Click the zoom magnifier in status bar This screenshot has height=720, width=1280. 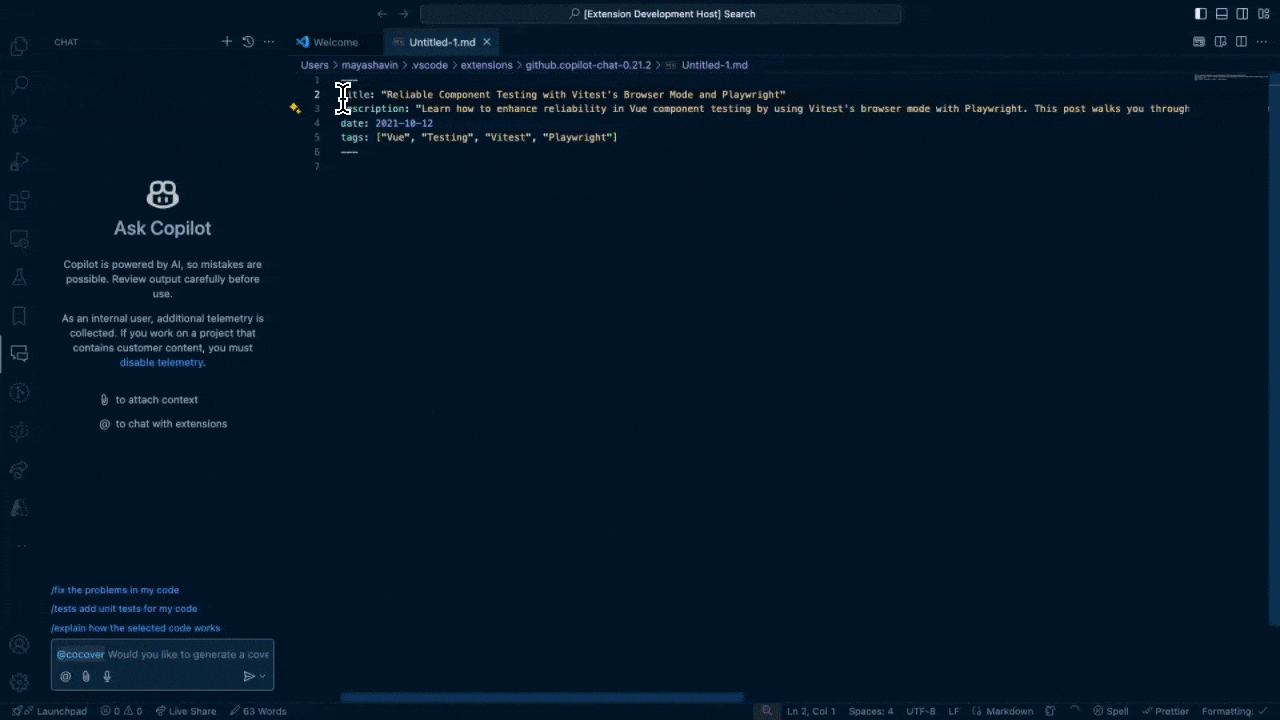tap(767, 711)
